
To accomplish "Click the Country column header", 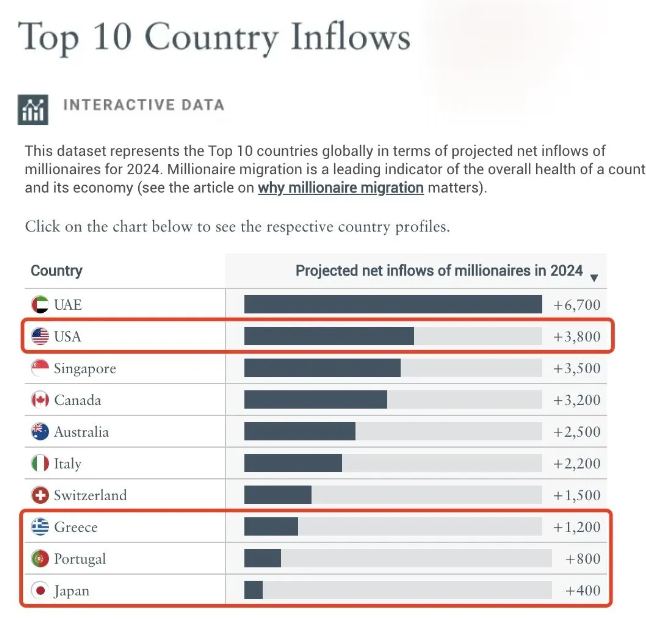I will (x=56, y=271).
